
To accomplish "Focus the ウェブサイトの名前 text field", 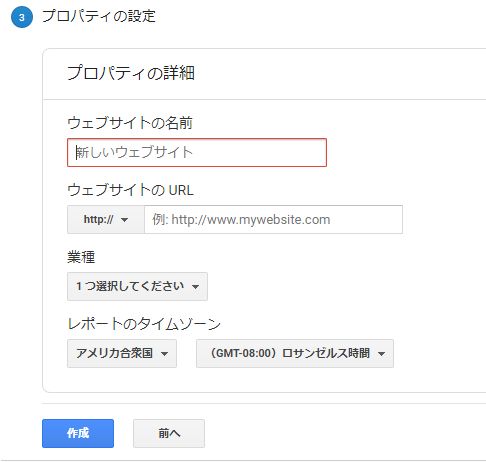I will [197, 153].
